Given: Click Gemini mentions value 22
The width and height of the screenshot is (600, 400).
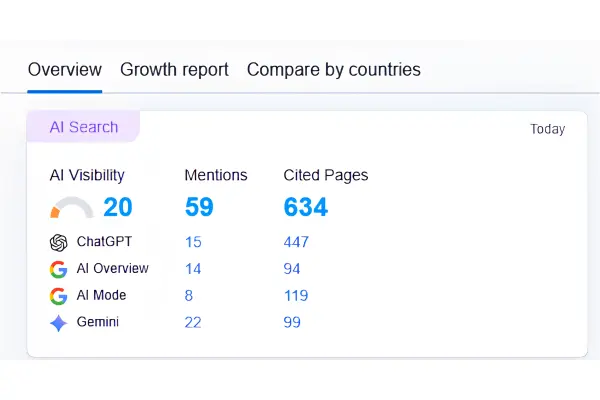Looking at the screenshot, I should tap(194, 322).
